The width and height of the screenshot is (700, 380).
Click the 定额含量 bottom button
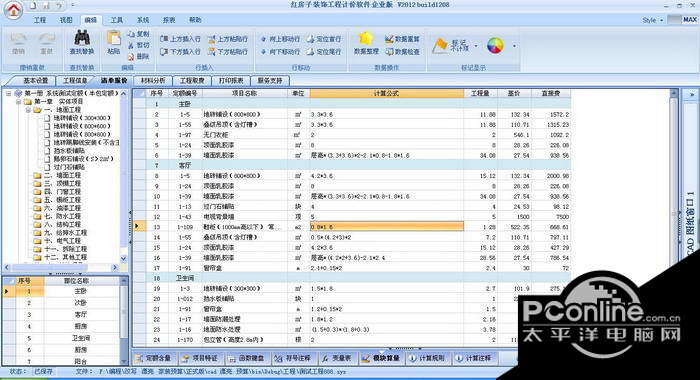154,358
